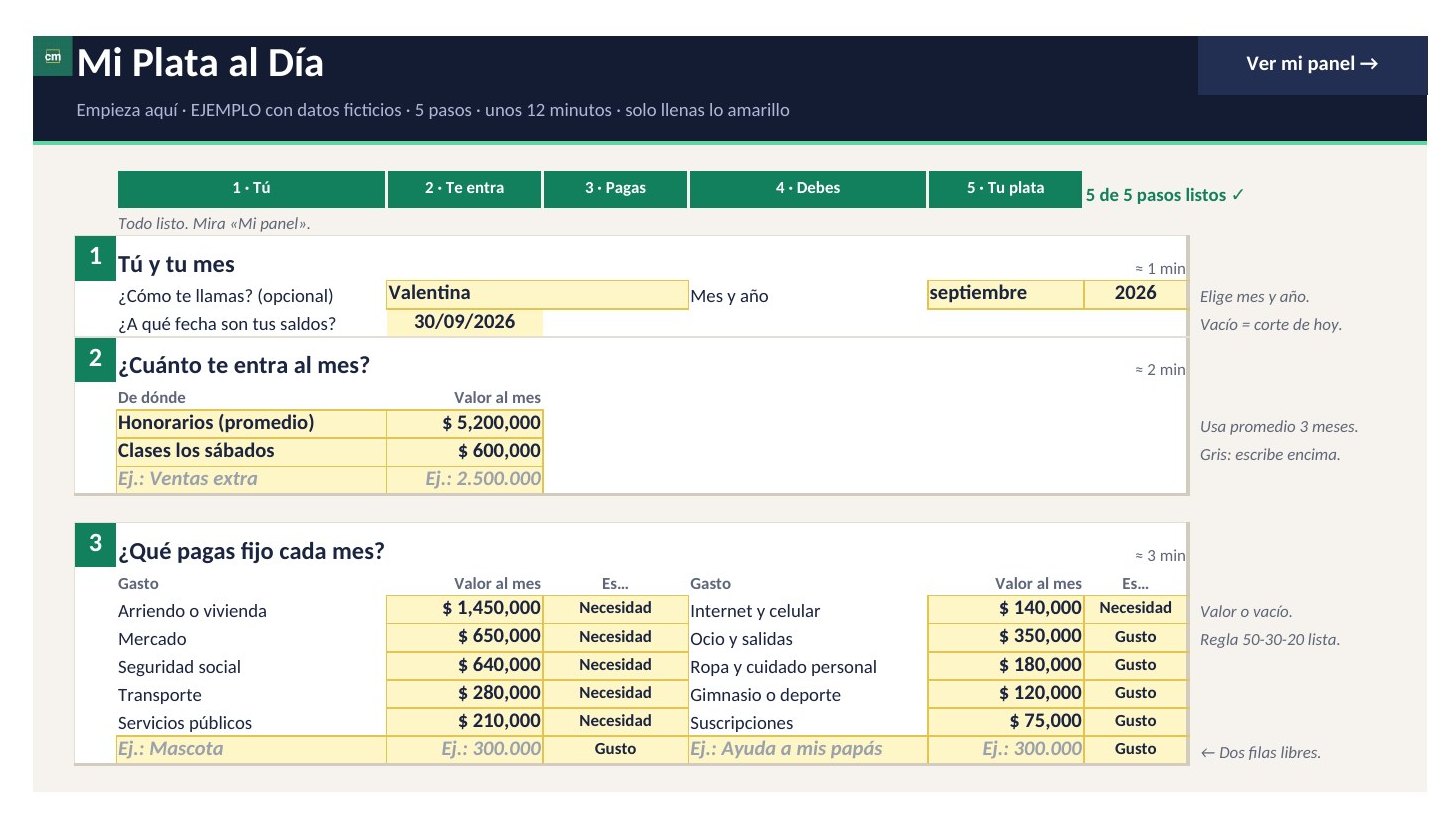Select the balance date cell 30/09/2026
This screenshot has height=825, width=1450.
pos(464,322)
